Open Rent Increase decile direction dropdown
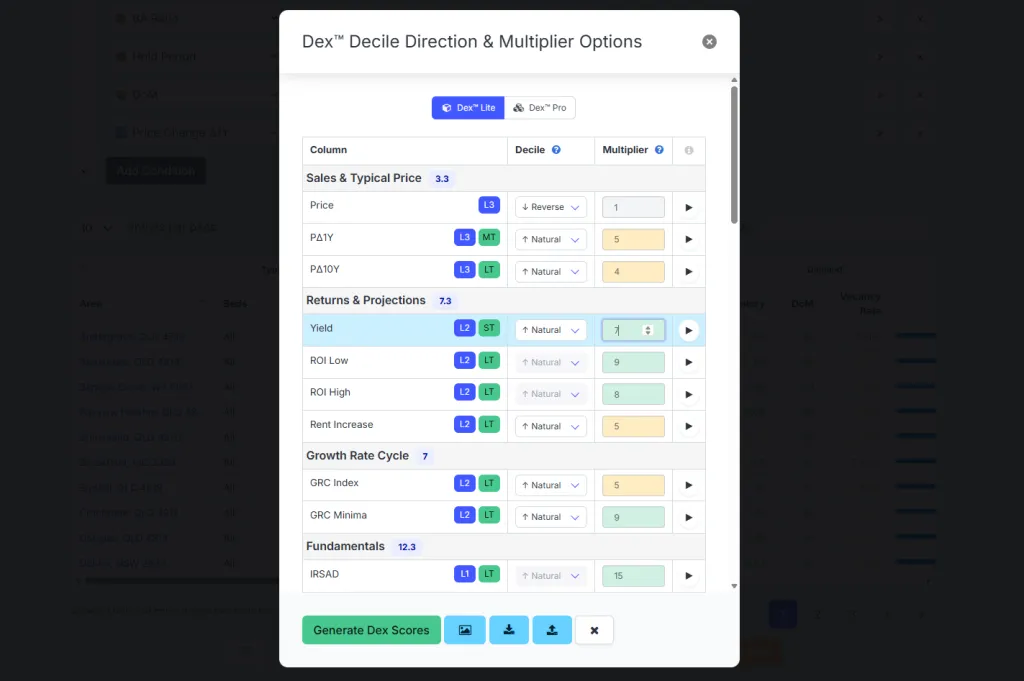 click(551, 426)
